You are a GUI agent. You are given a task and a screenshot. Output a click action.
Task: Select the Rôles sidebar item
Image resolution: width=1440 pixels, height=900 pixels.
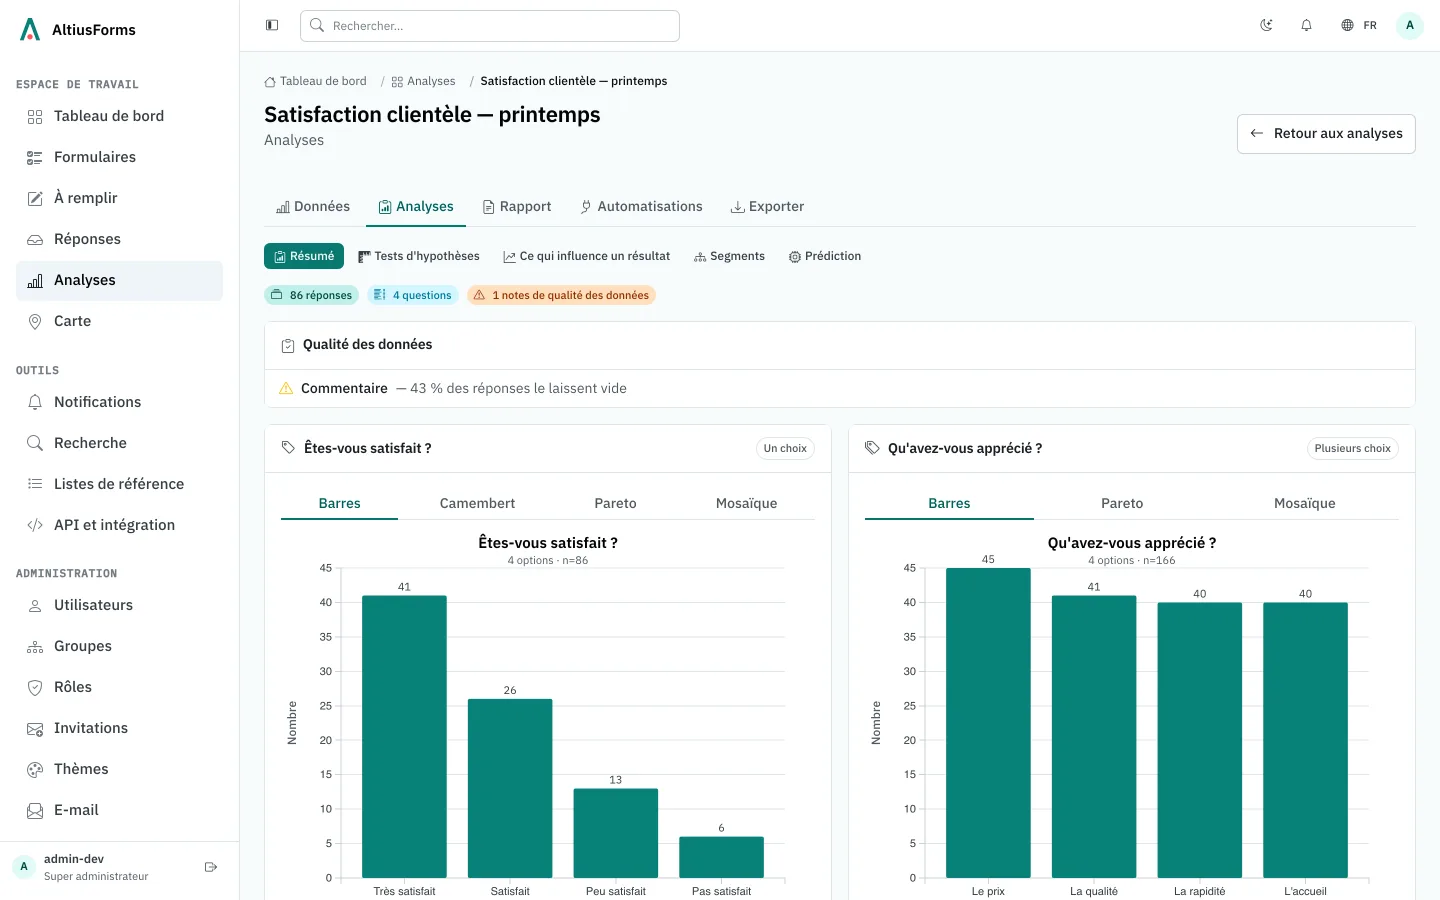119,687
